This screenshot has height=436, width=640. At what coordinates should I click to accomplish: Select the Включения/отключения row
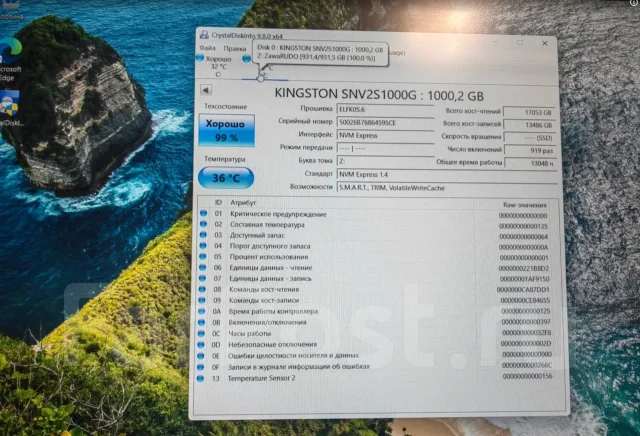376,323
